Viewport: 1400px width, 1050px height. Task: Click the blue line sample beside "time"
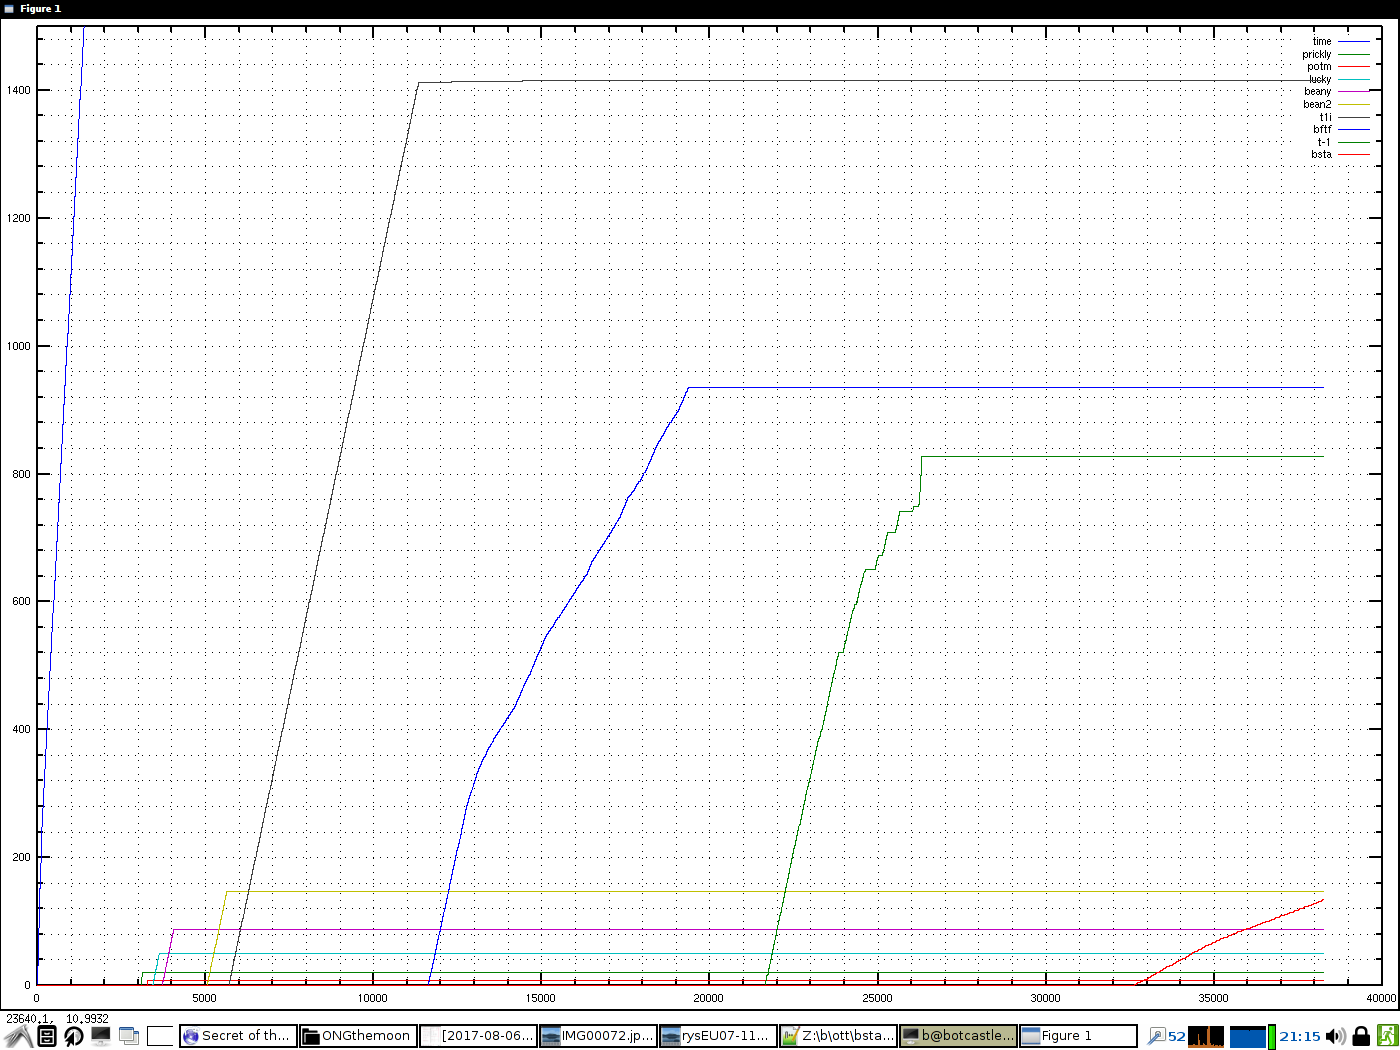1354,42
